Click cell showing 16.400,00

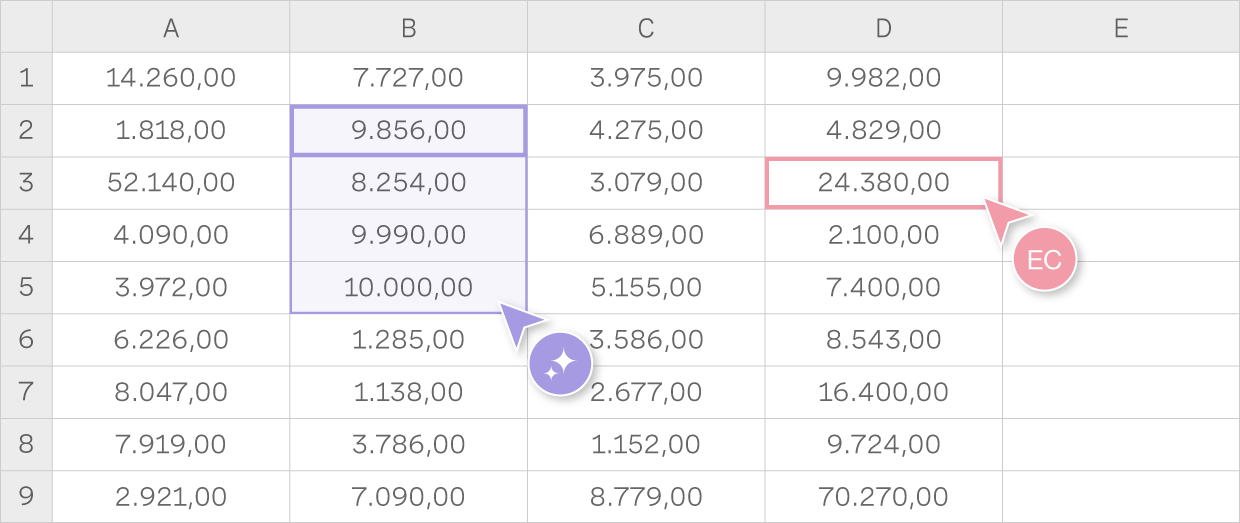coord(883,392)
